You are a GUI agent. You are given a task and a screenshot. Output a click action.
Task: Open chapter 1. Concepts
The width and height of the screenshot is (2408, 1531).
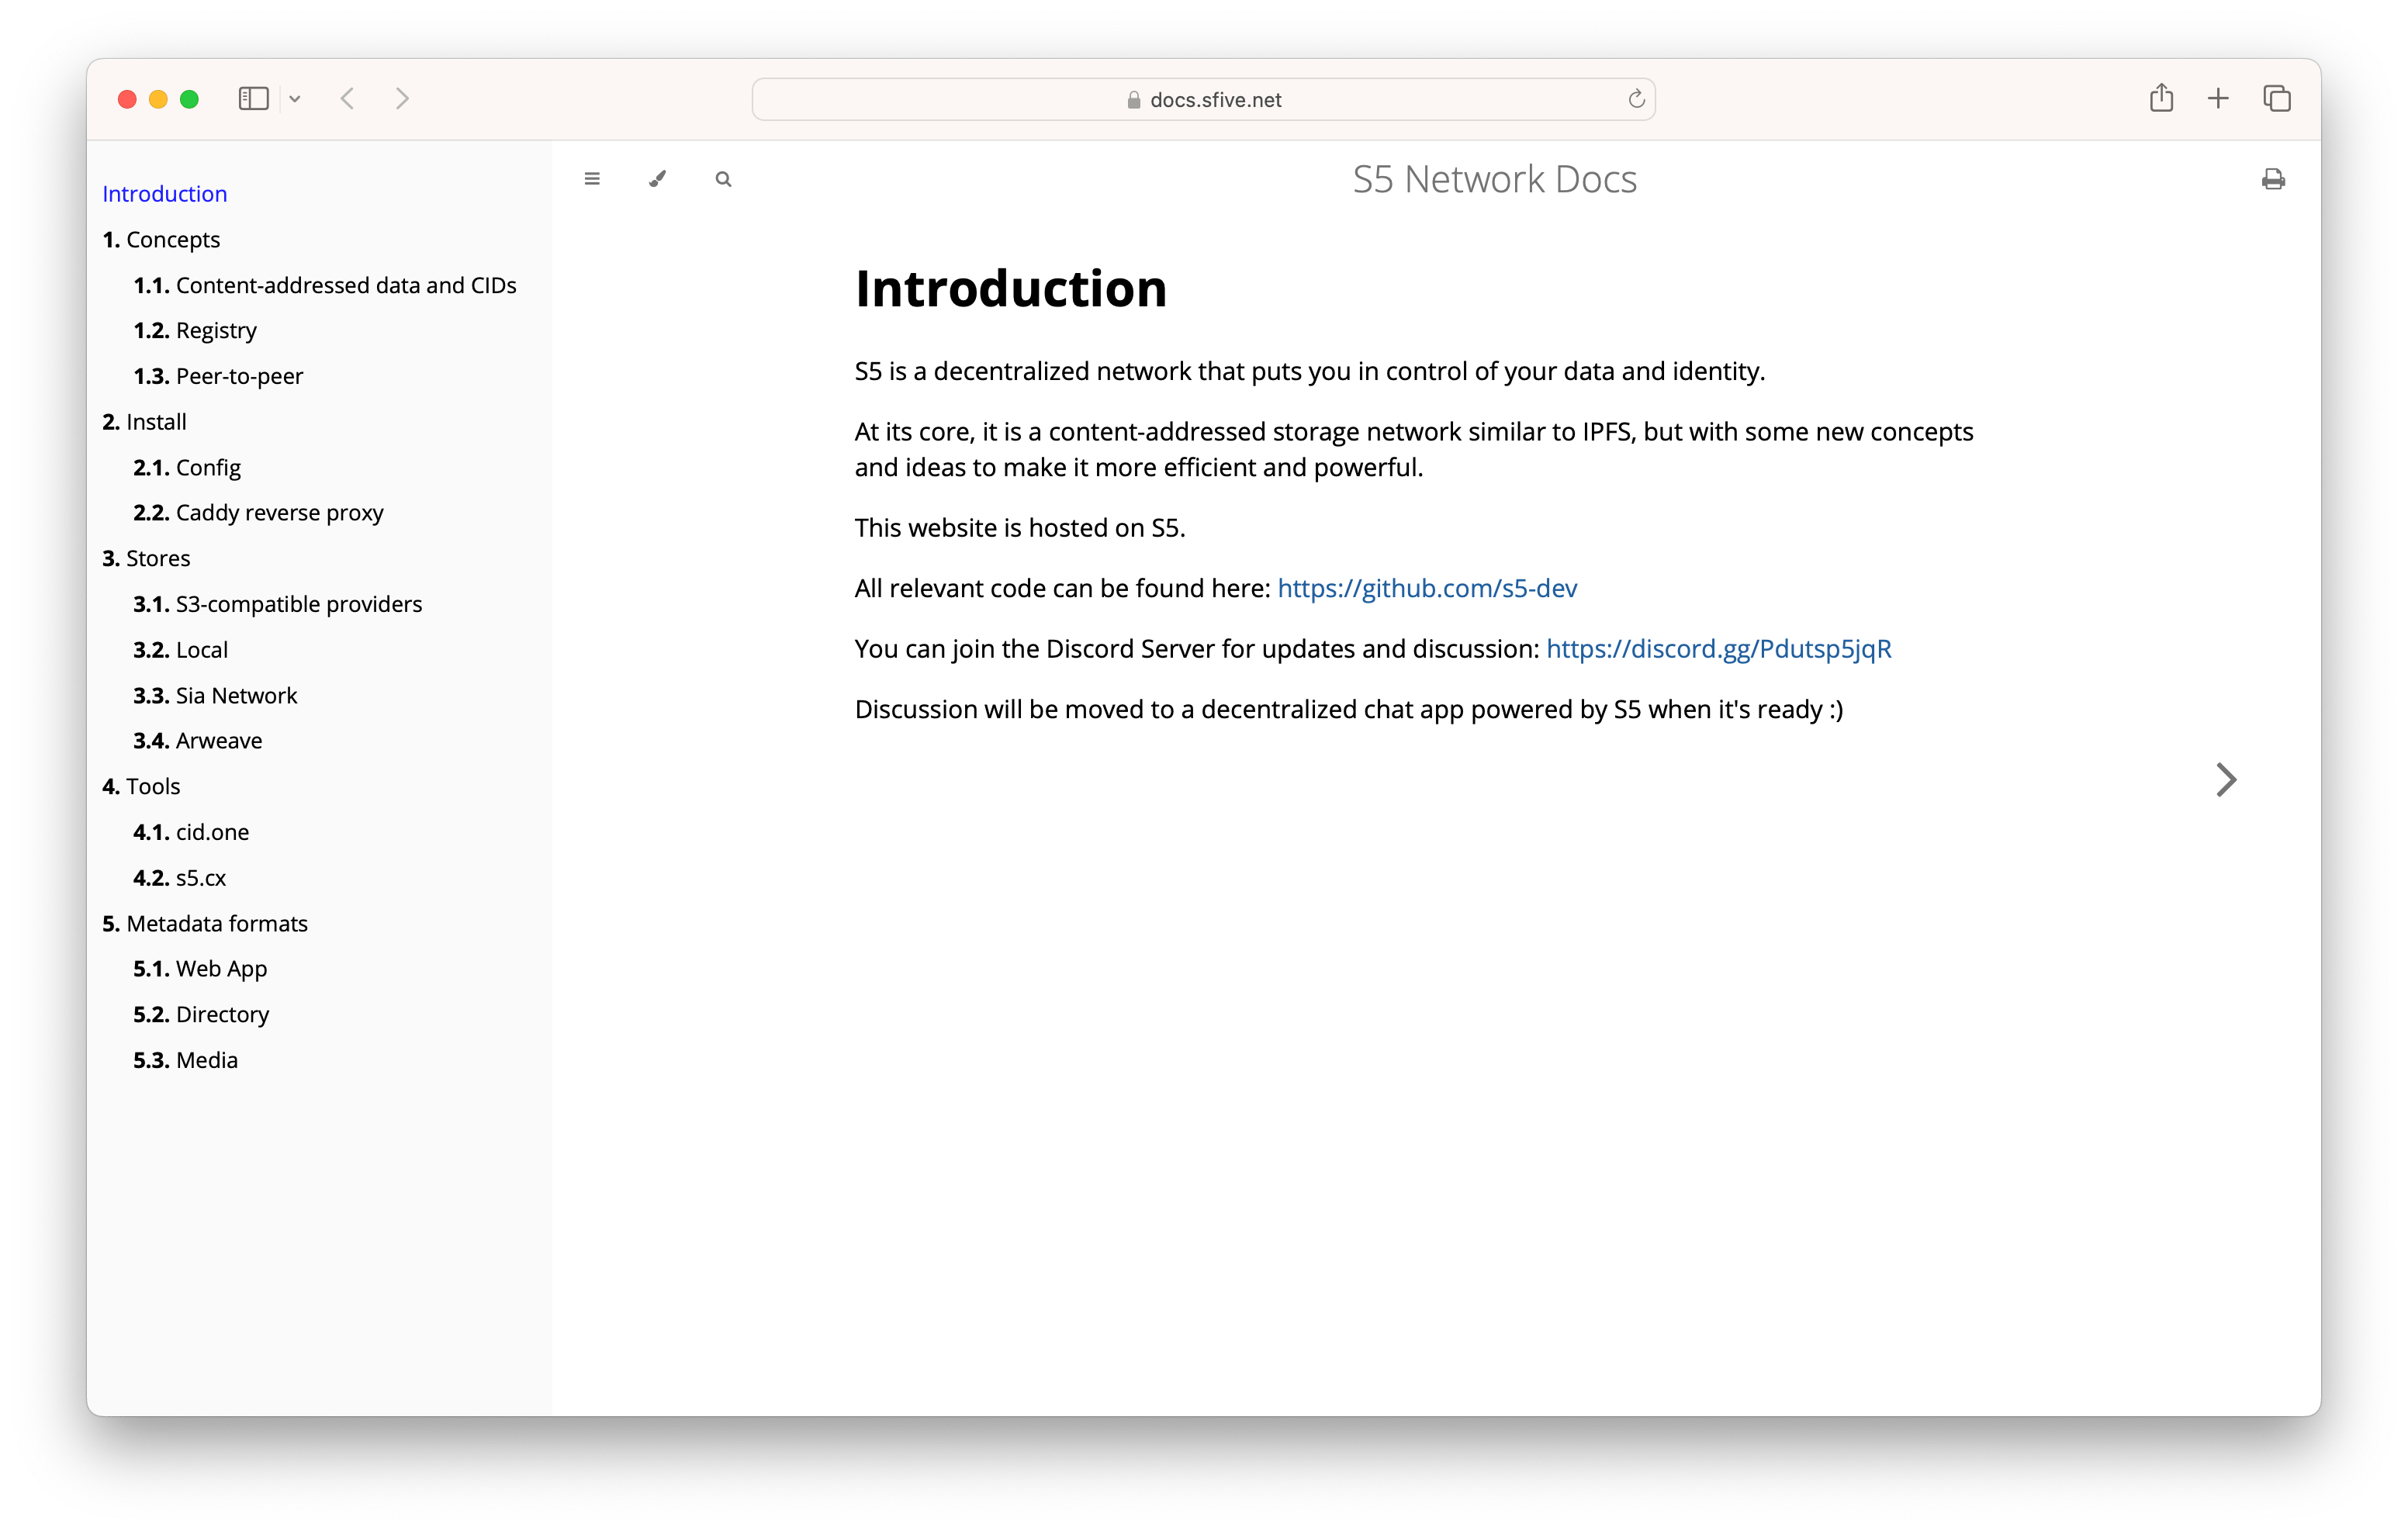(161, 240)
